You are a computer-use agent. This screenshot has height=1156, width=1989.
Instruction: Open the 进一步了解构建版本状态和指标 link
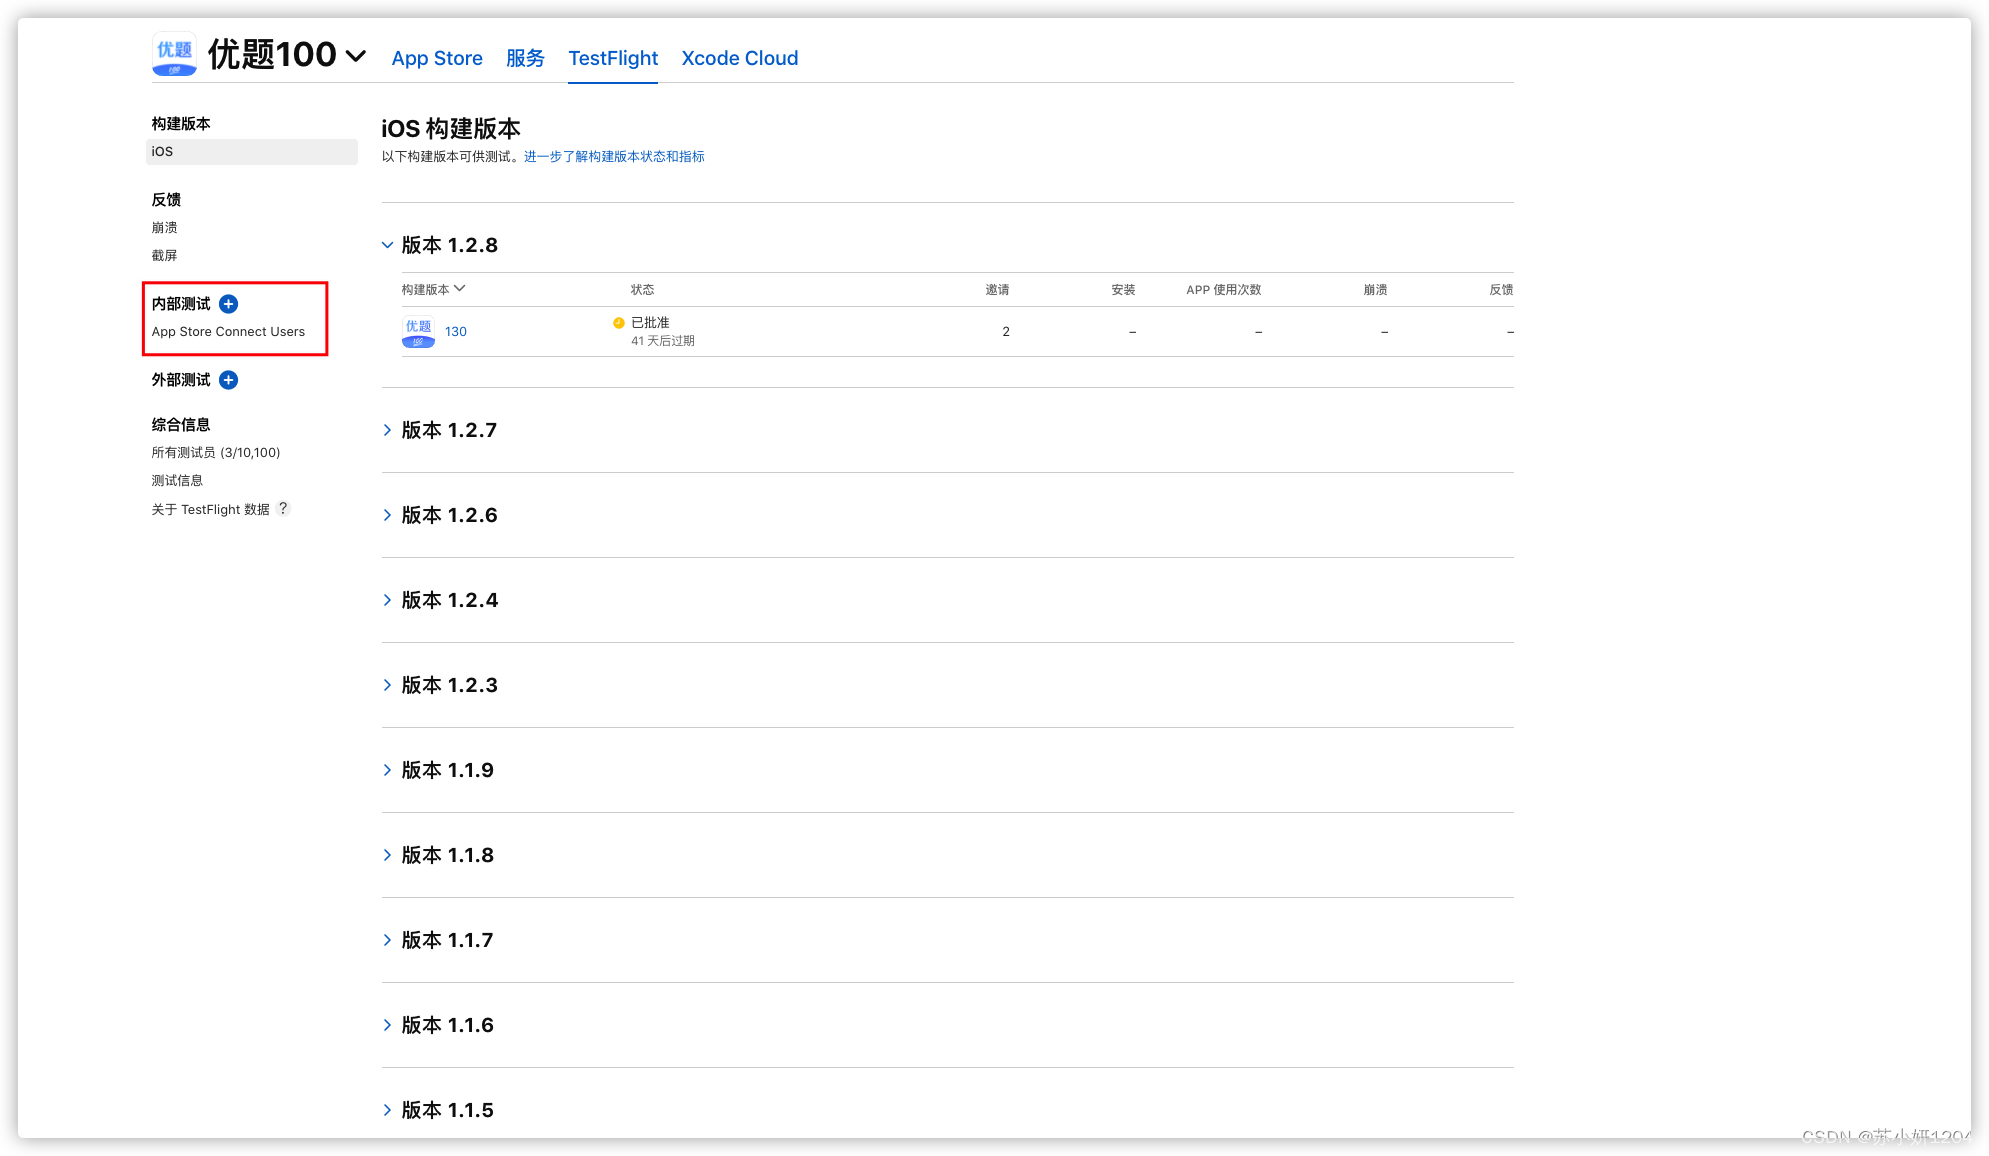click(x=614, y=157)
